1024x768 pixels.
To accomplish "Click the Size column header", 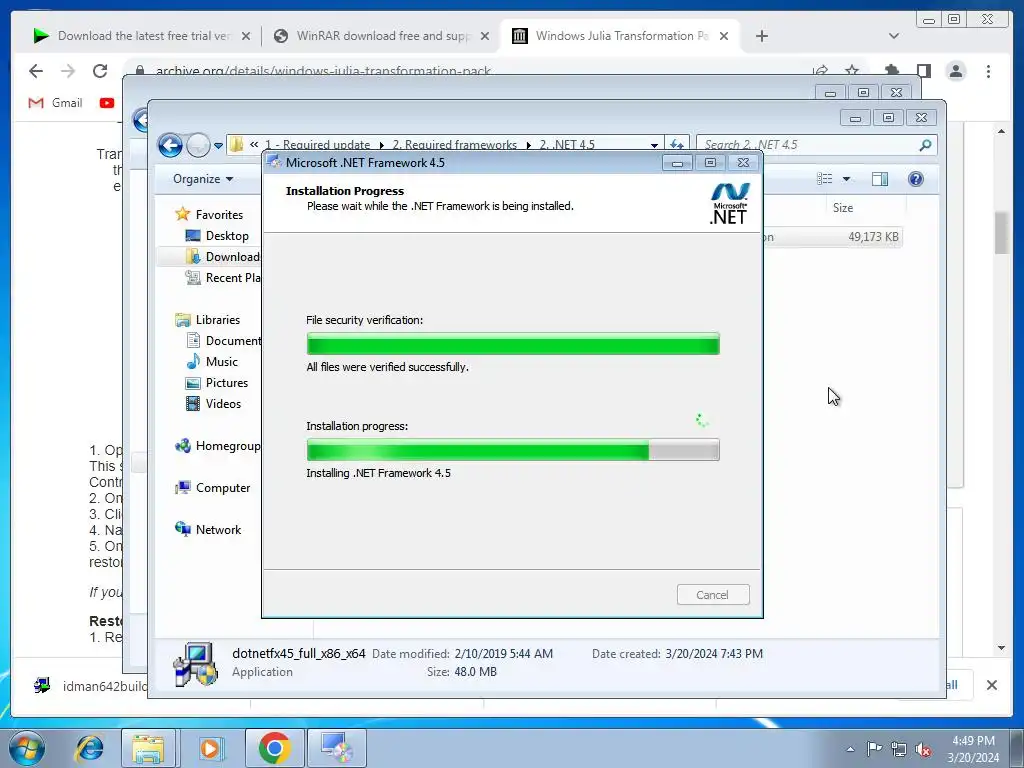I will (842, 208).
